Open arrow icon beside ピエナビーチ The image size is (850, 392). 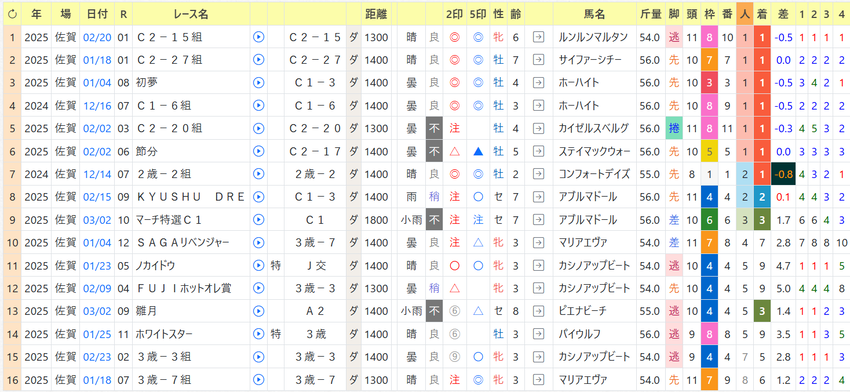pos(538,311)
